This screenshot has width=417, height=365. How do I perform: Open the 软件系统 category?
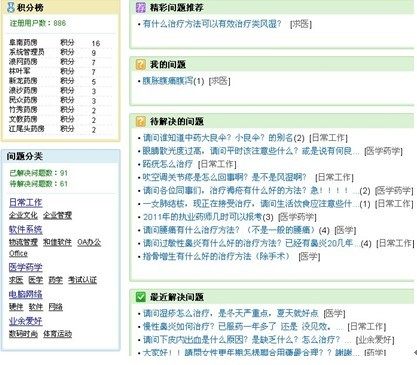(x=26, y=229)
